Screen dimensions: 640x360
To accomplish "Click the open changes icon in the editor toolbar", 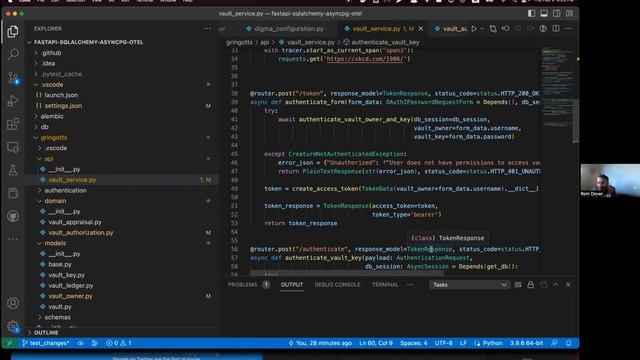I will [493, 29].
